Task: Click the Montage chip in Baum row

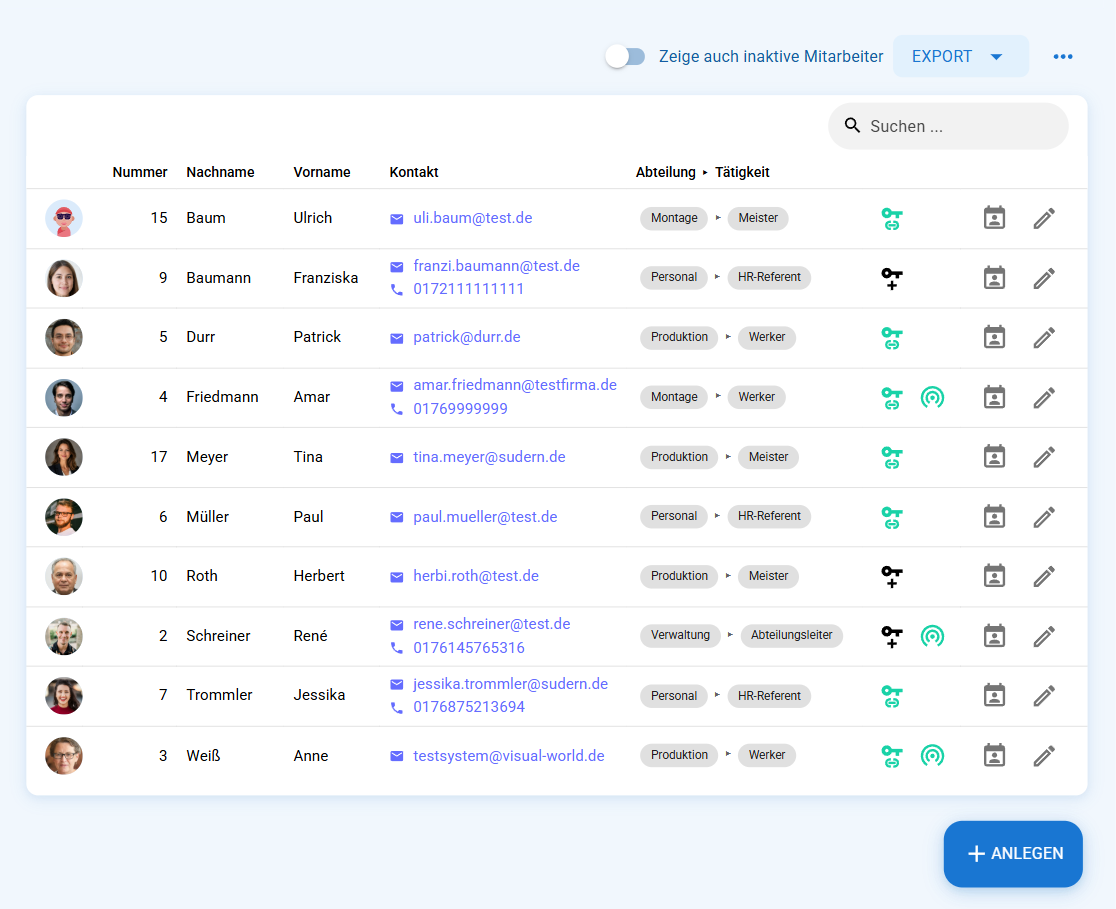Action: (x=673, y=218)
